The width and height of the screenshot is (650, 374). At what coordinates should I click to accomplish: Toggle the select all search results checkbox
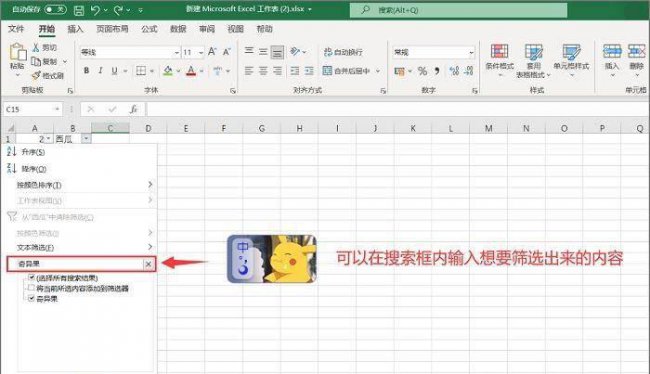point(32,277)
